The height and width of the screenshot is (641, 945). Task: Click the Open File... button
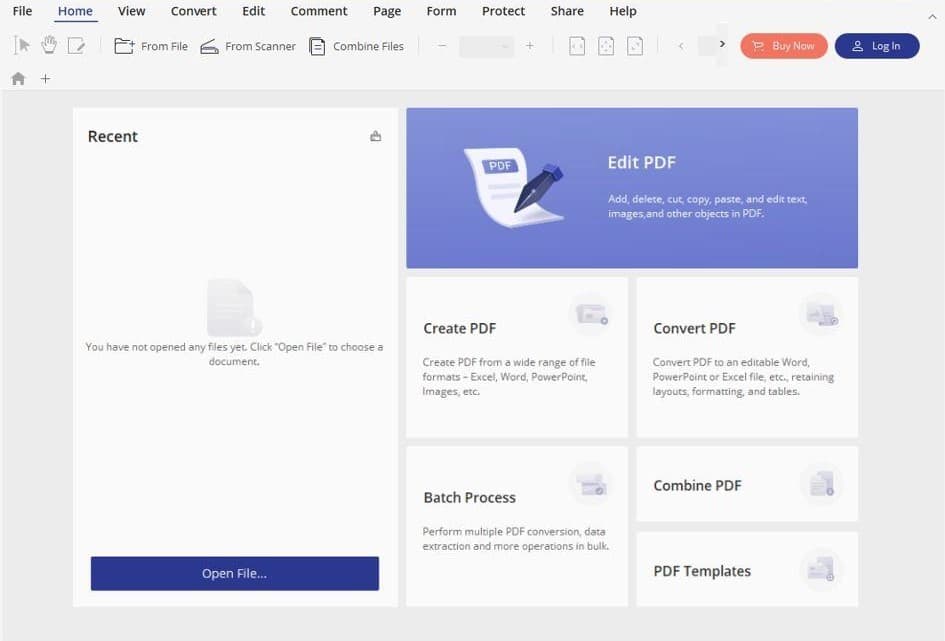[x=235, y=574]
